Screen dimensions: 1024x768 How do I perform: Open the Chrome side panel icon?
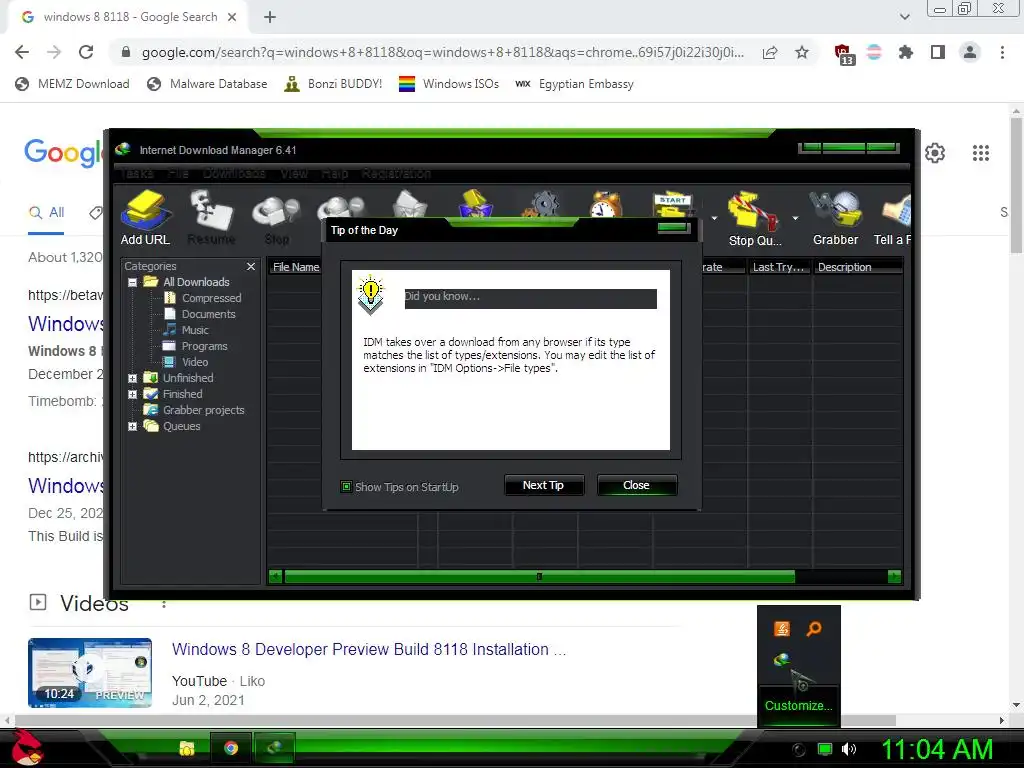point(938,52)
